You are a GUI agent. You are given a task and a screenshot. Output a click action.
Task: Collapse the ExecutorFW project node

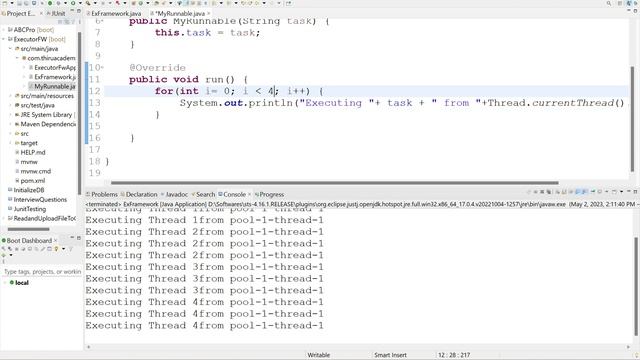point(4,39)
